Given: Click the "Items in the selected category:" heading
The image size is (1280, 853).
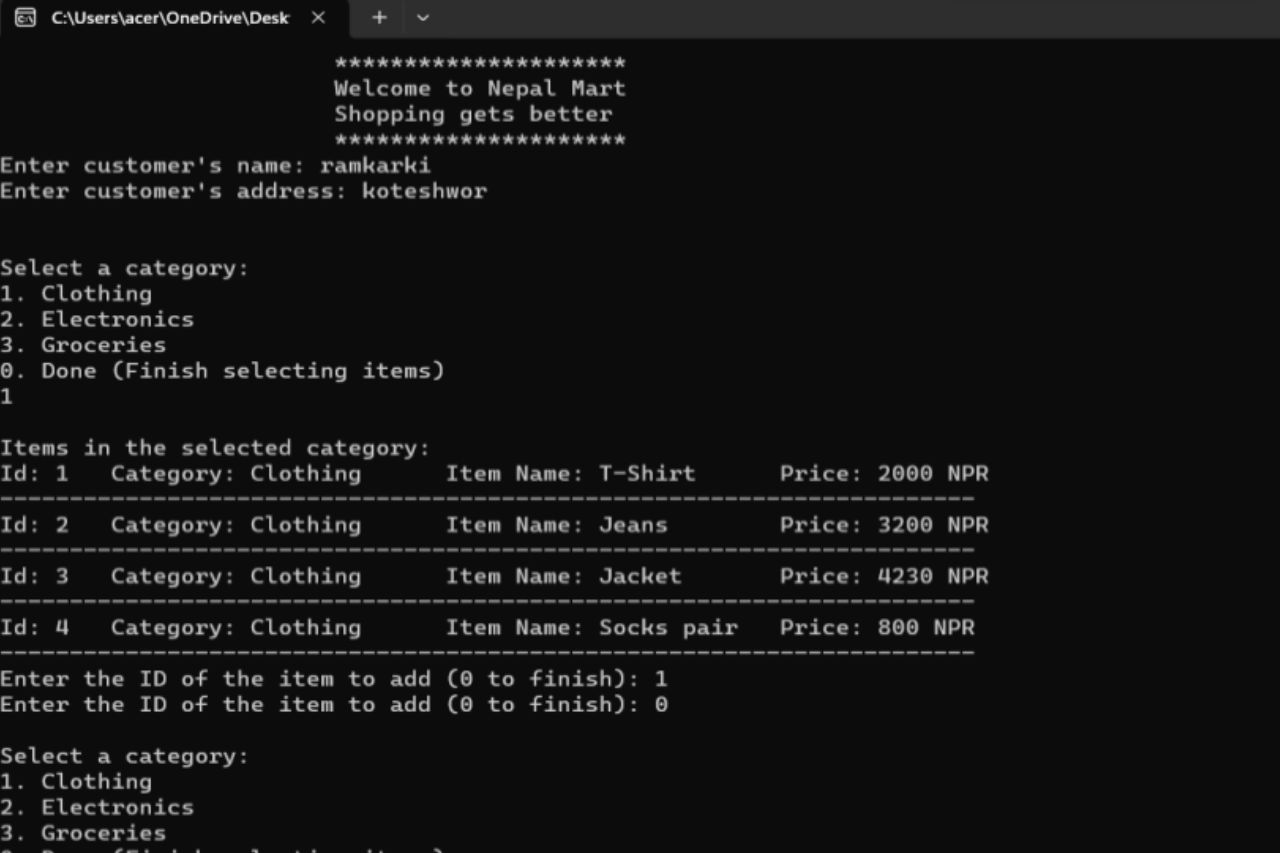Looking at the screenshot, I should point(214,448).
